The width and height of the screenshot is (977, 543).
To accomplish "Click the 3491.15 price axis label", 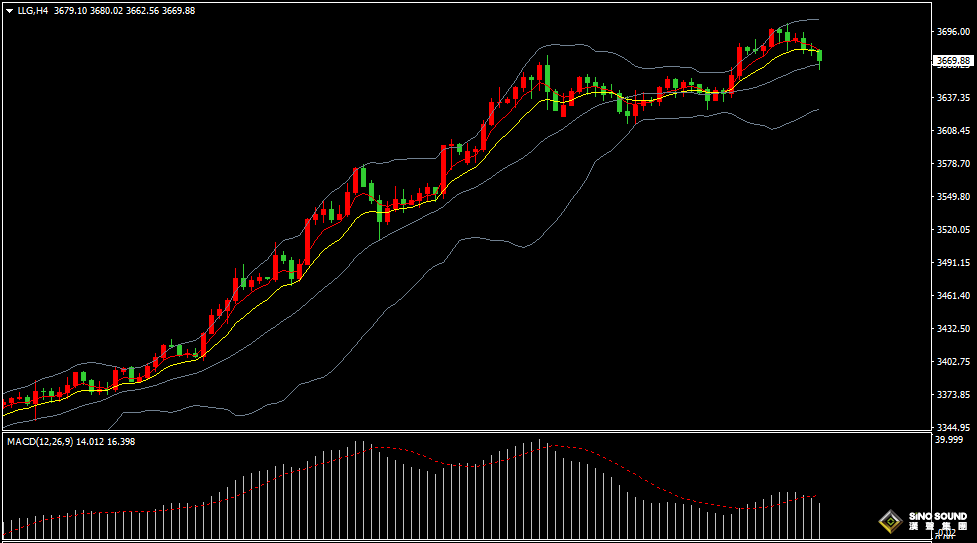I will pos(953,262).
